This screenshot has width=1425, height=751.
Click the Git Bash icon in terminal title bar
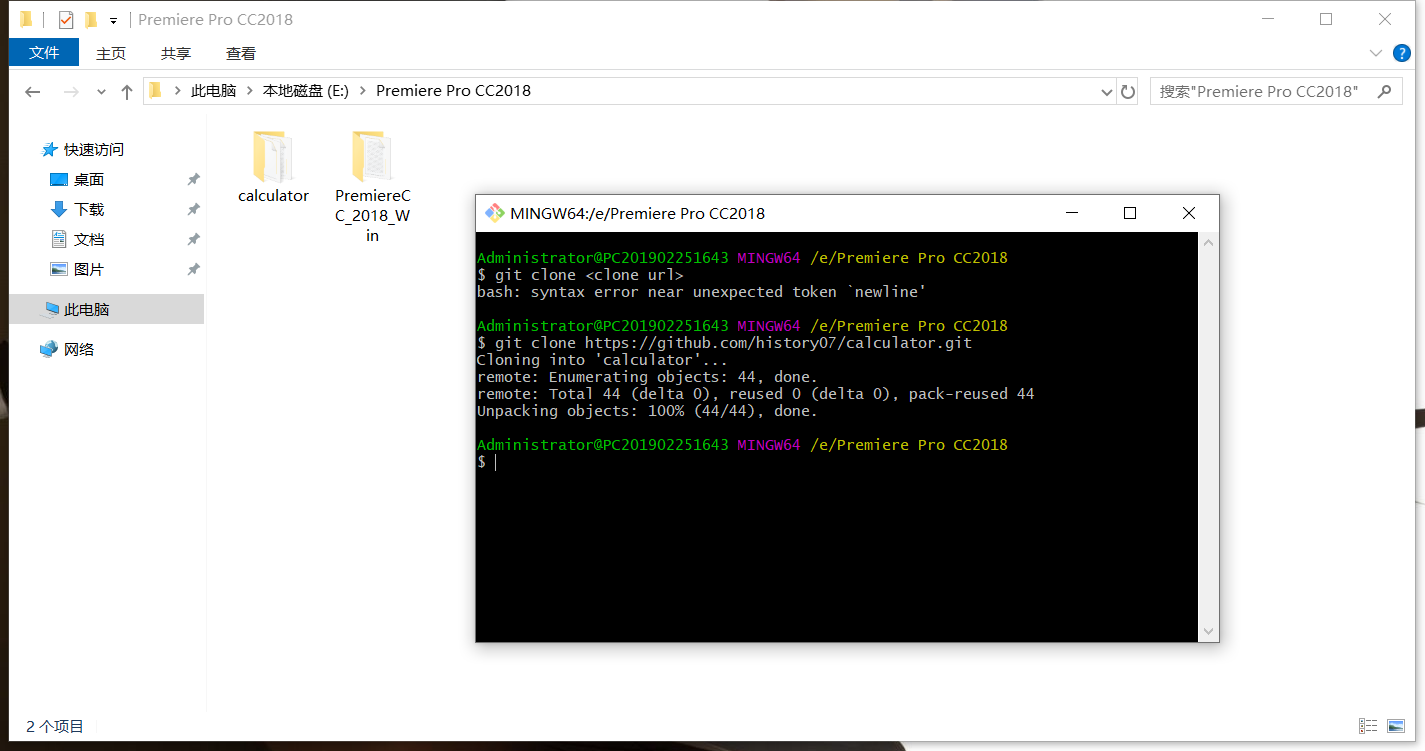pyautogui.click(x=494, y=213)
